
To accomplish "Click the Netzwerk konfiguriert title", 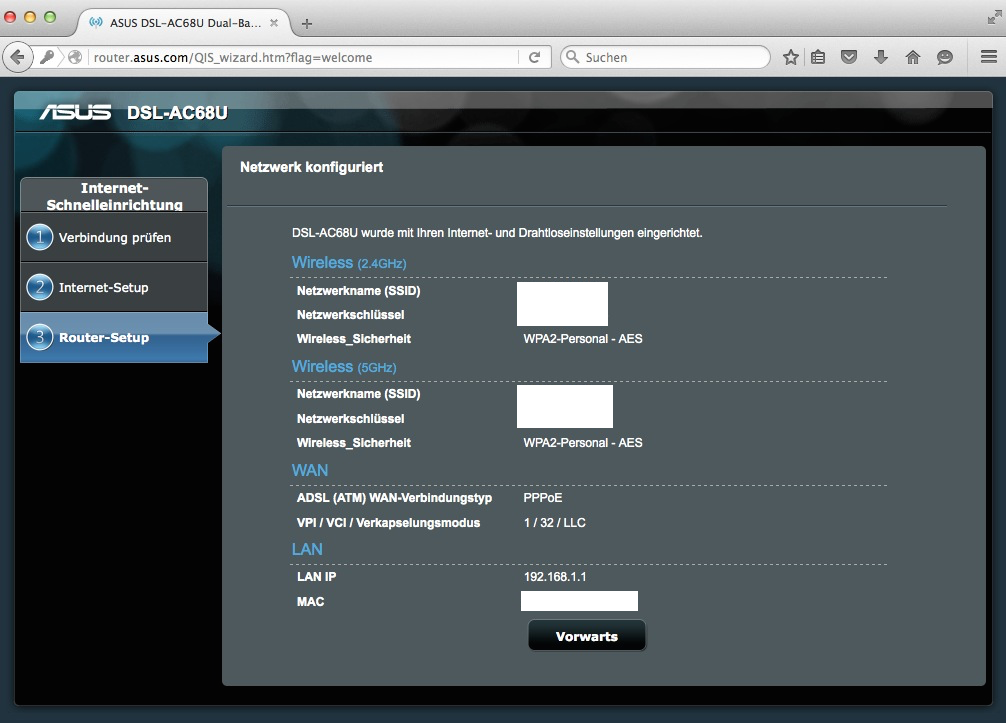I will pyautogui.click(x=312, y=167).
